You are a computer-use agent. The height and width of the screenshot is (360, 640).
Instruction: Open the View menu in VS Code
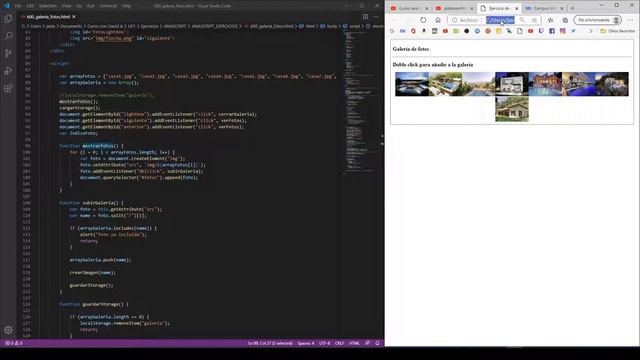coord(66,6)
